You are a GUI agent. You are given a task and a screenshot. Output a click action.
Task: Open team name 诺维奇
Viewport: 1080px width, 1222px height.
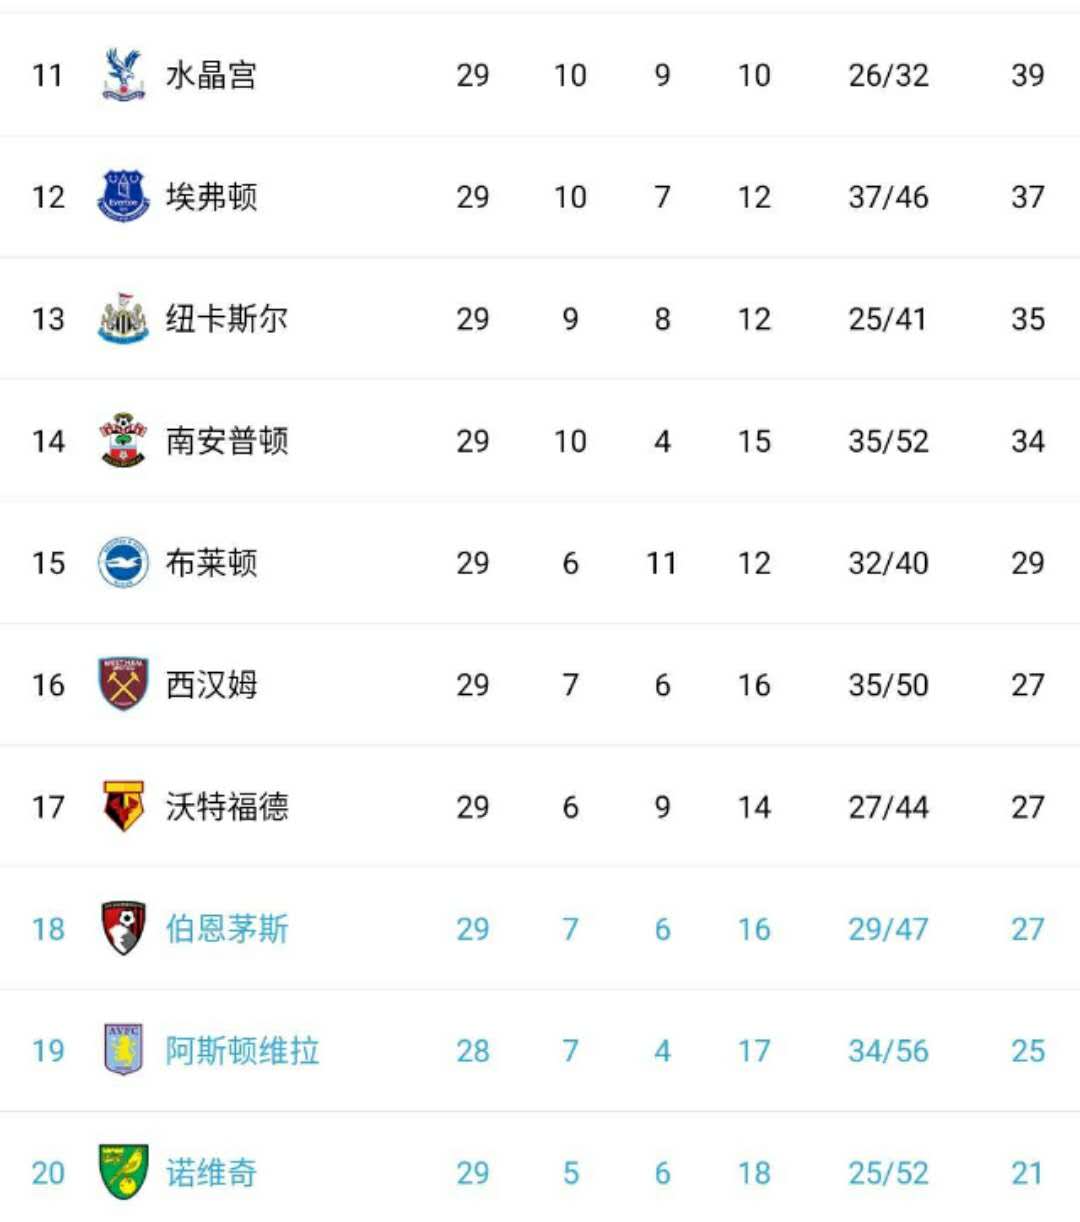(211, 1173)
